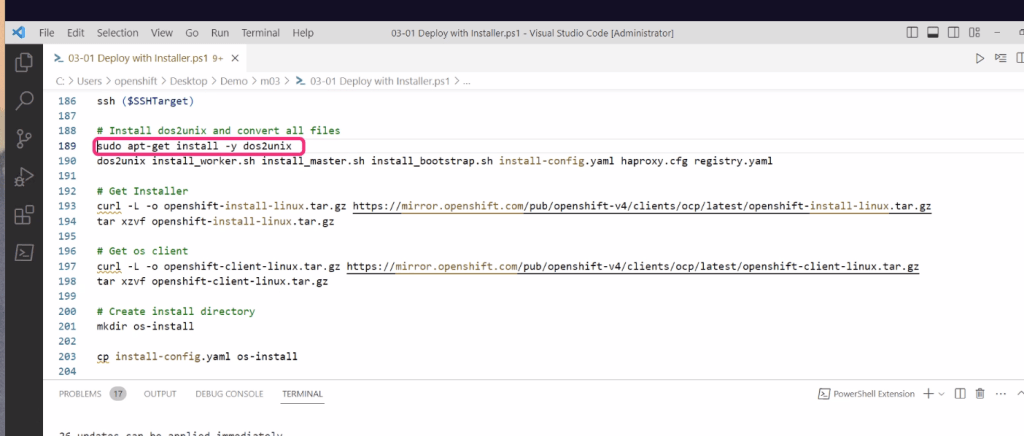Click 'cp install-config.yaml os-install' line

[197, 357]
